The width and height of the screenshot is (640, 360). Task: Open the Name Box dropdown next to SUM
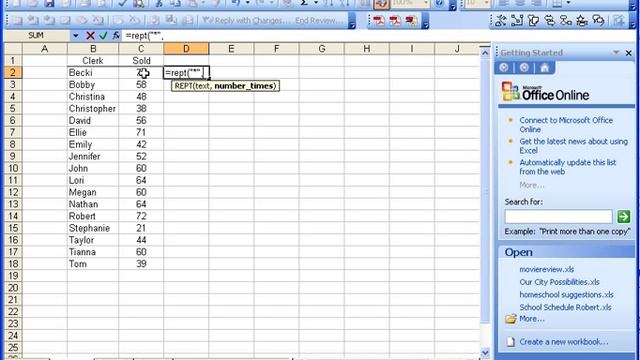click(76, 36)
